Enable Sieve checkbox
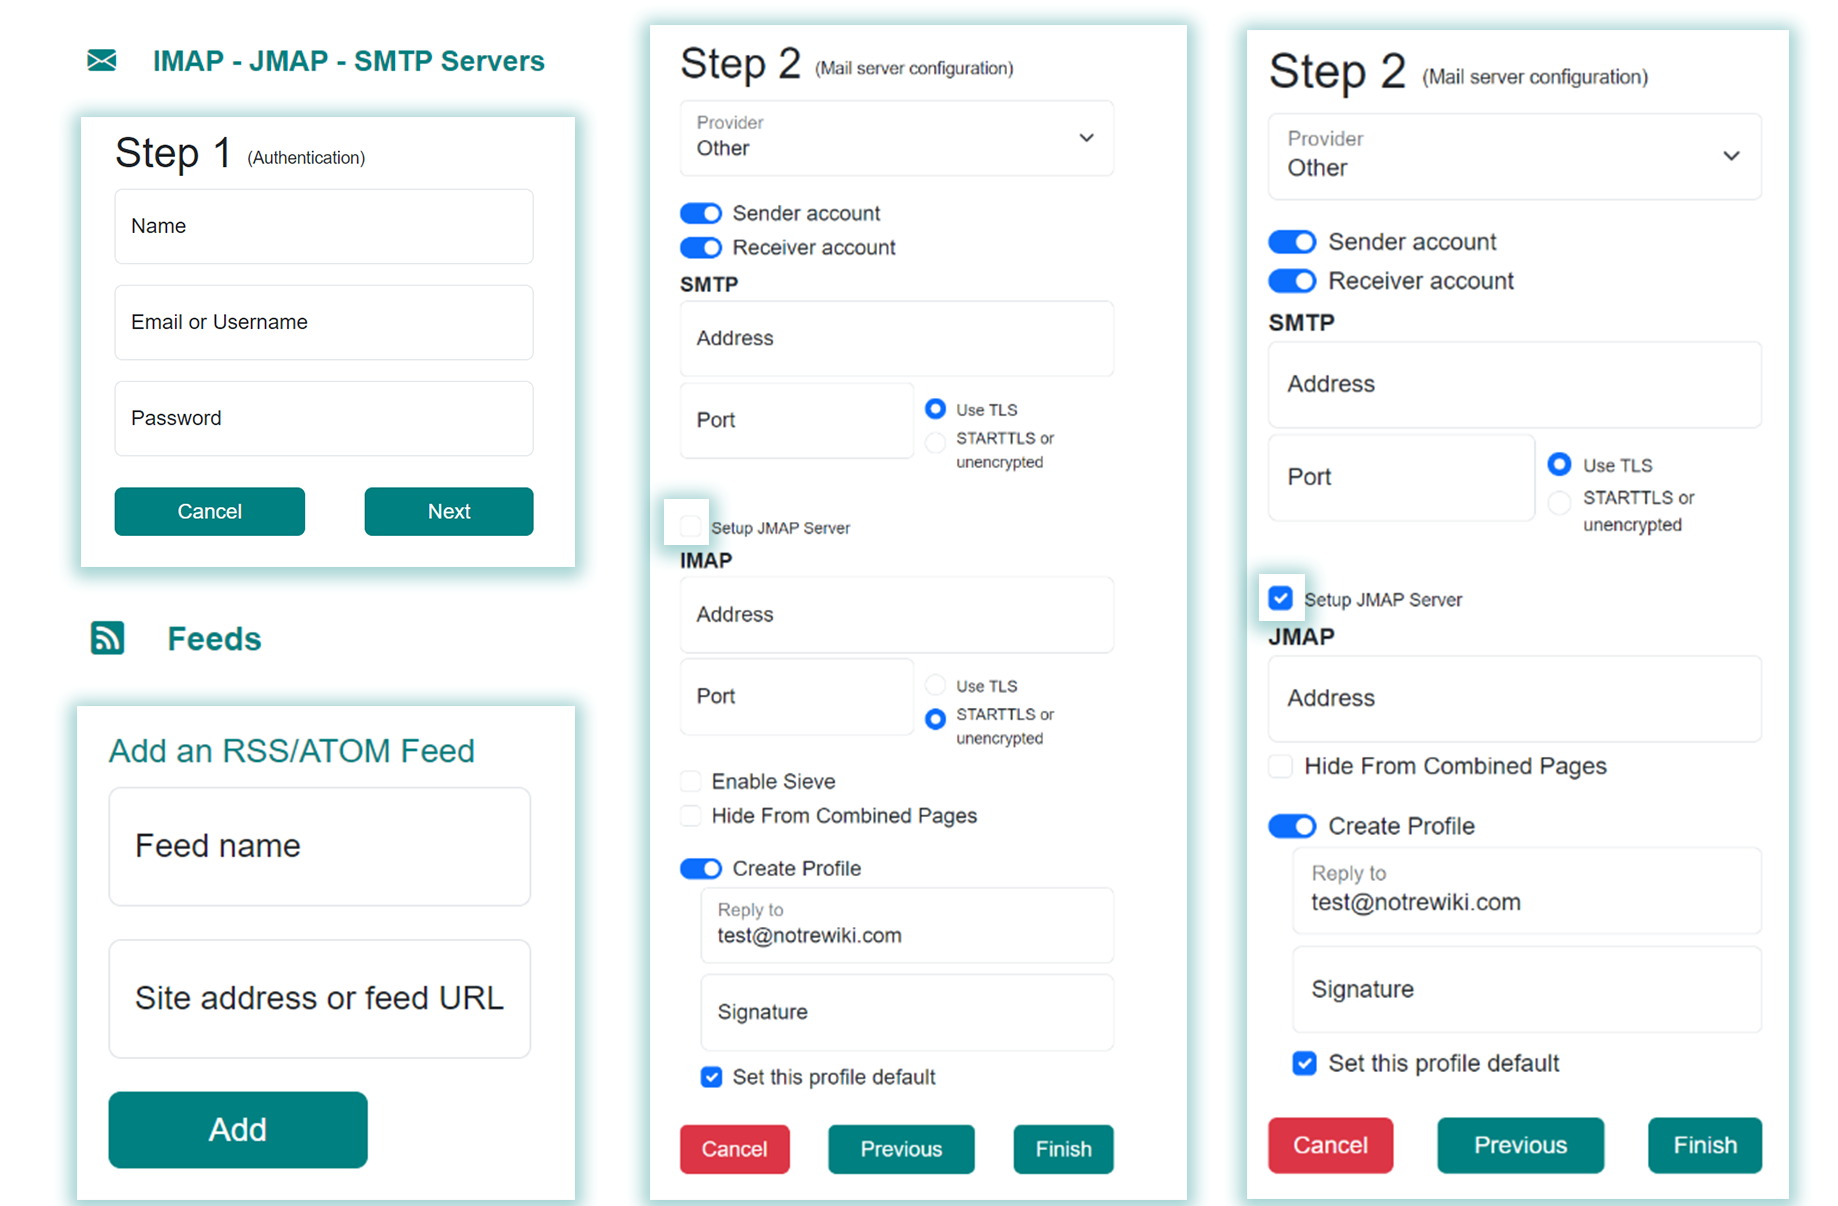Image resolution: width=1838 pixels, height=1206 pixels. click(690, 781)
